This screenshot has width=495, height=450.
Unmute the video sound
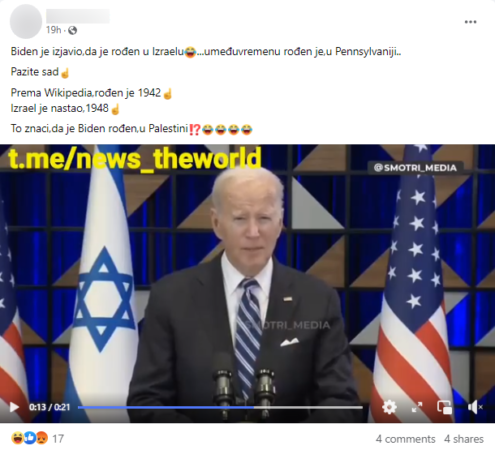click(475, 407)
